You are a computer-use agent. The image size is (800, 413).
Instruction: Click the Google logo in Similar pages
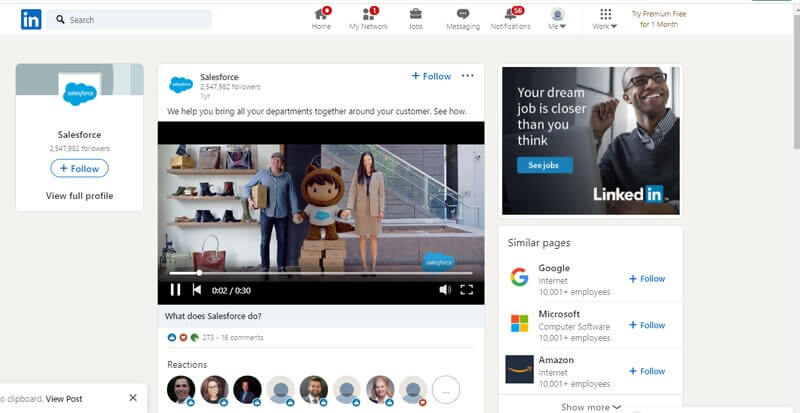click(x=519, y=278)
